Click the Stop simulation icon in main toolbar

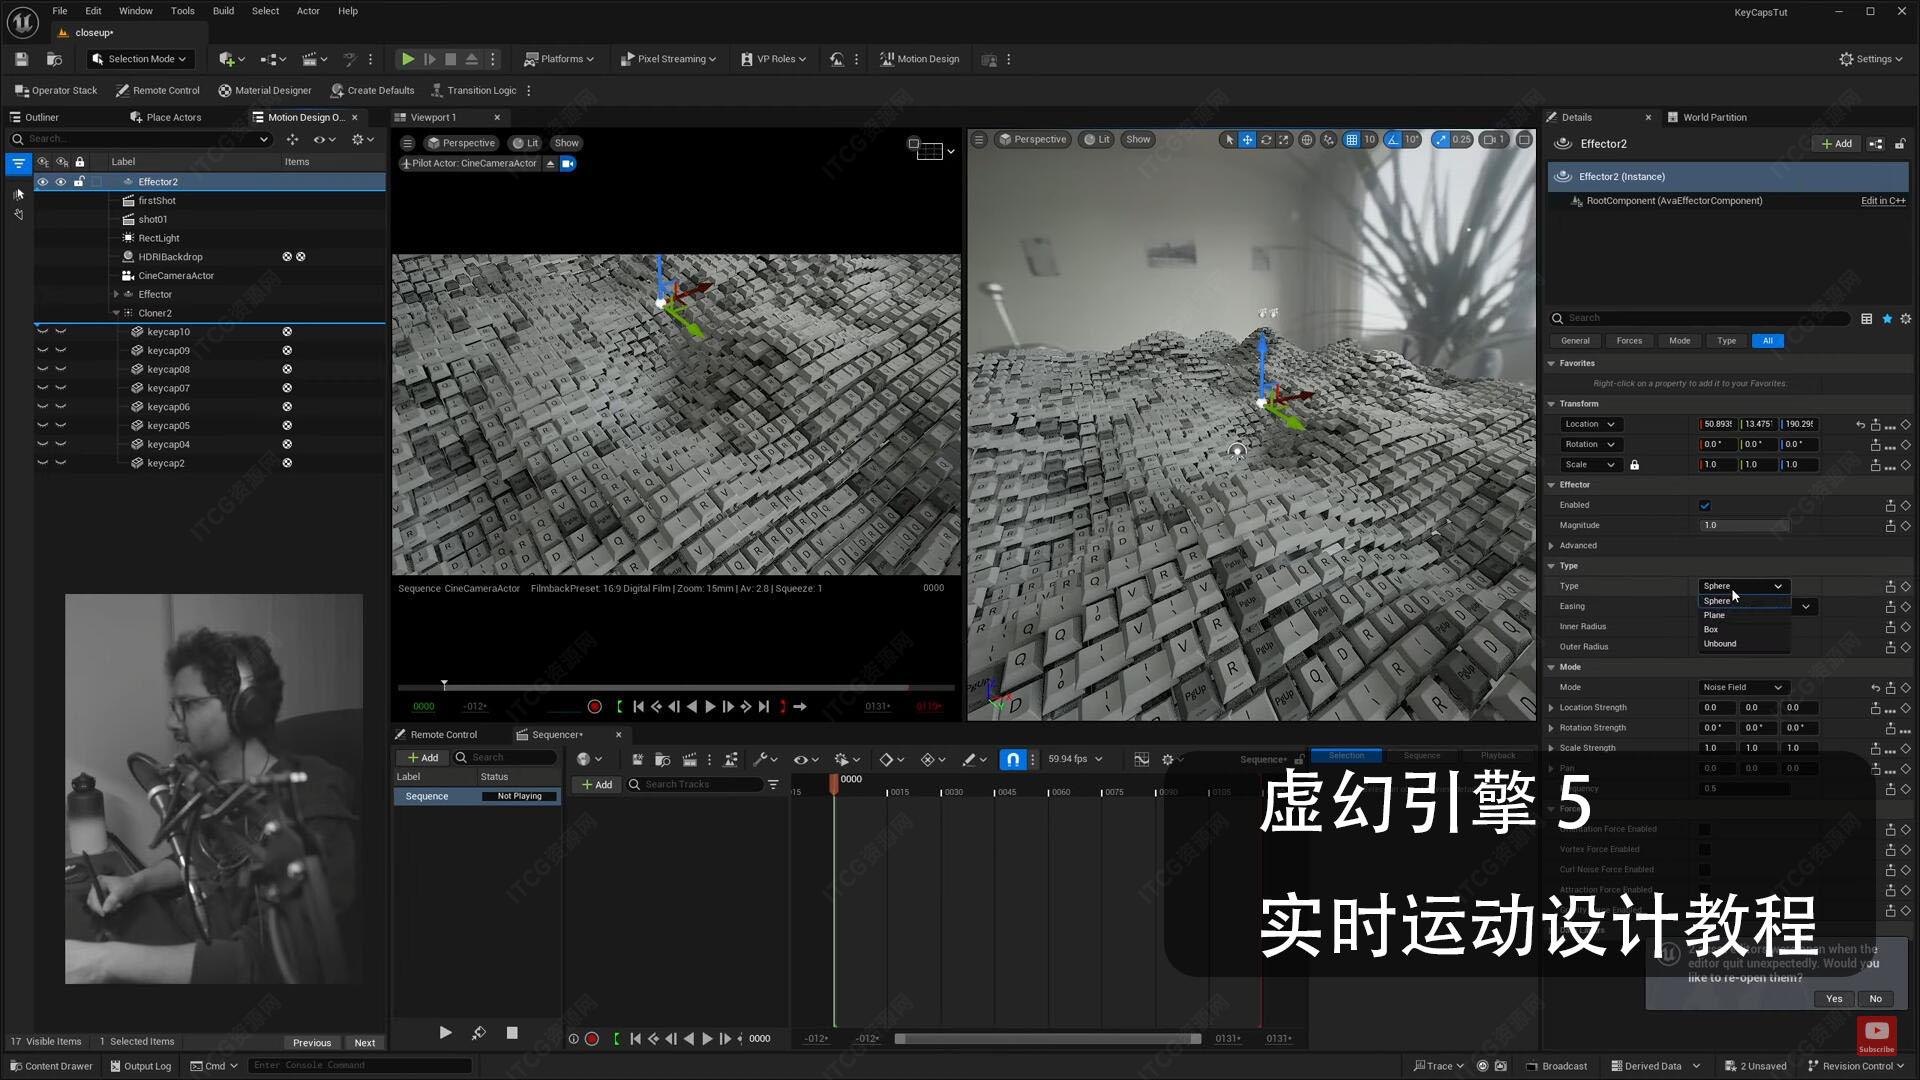click(x=451, y=59)
